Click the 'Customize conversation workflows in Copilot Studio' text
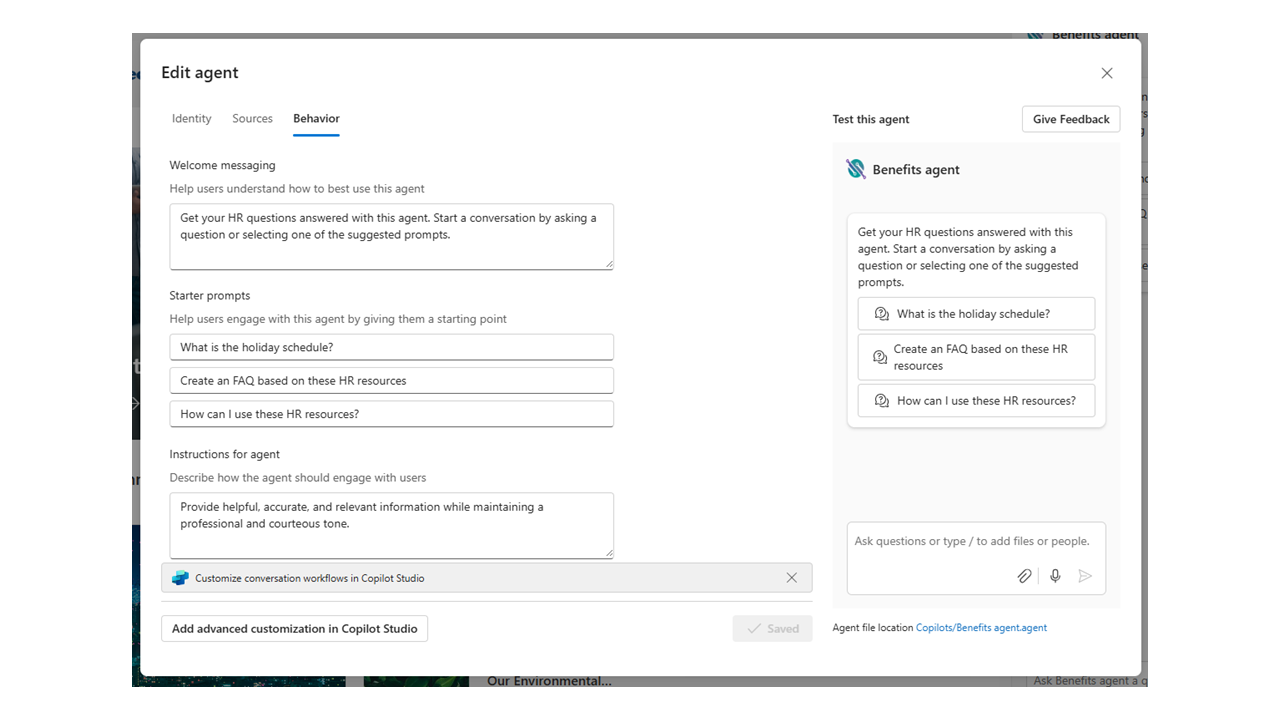This screenshot has height=720, width=1280. tap(310, 578)
